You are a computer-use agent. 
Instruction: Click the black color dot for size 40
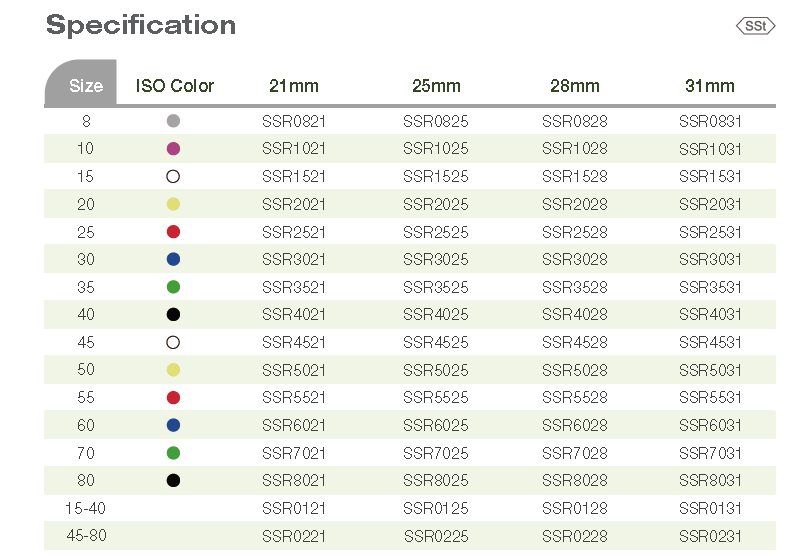[173, 314]
